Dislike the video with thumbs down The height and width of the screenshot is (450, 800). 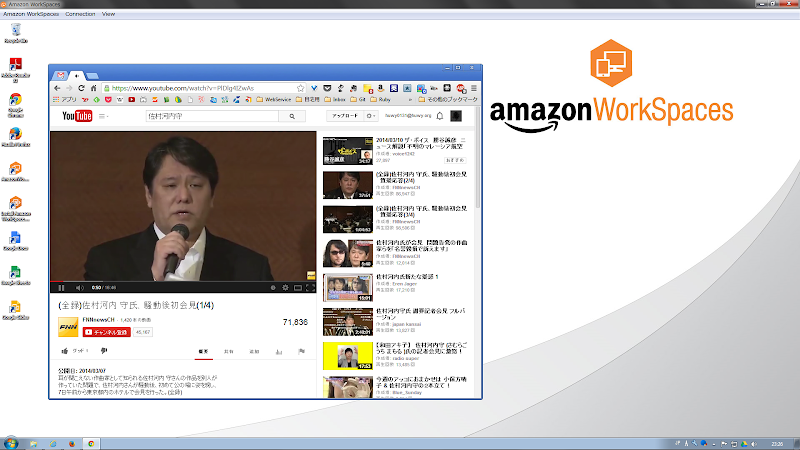(104, 351)
